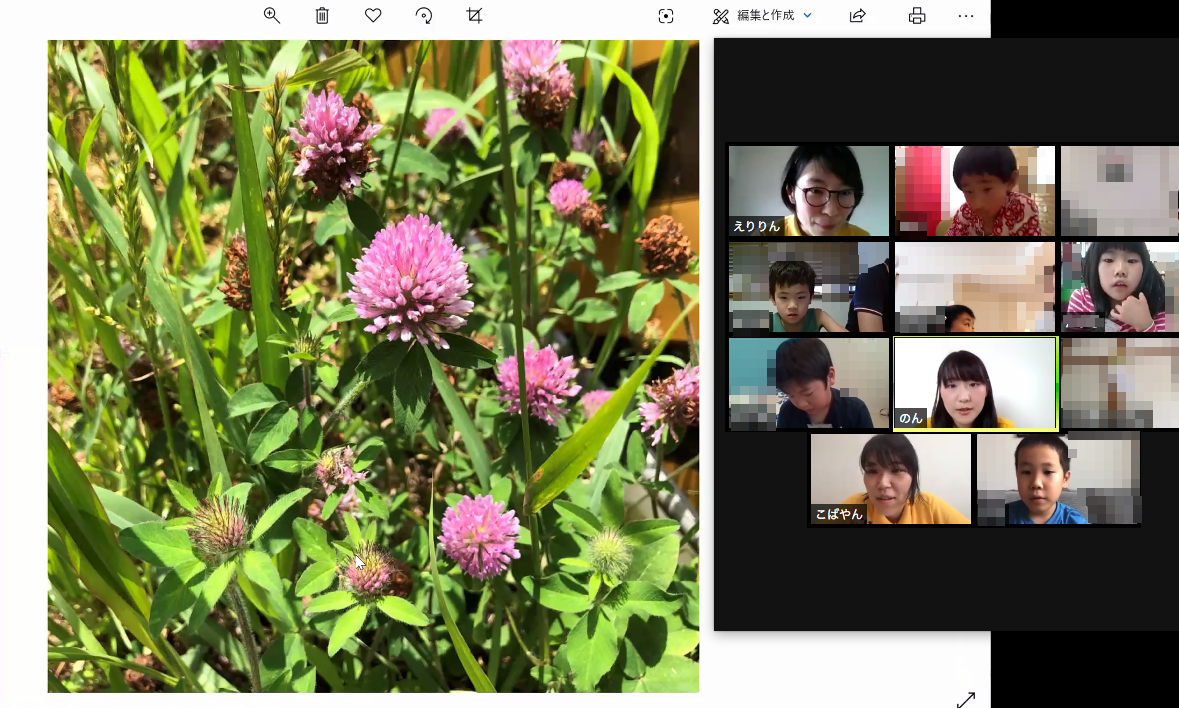Expand the chevron beside 編集と作成
Screen dimensions: 1179x708
point(808,16)
